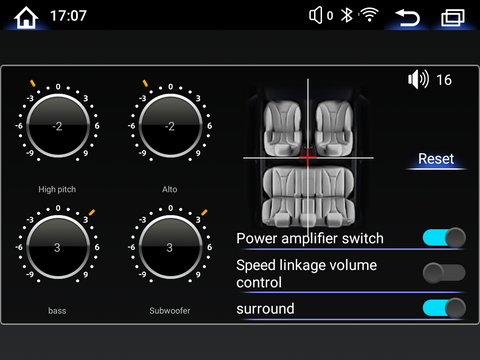480x360 pixels.
Task: Set sound focus to front right seat
Action: click(334, 128)
